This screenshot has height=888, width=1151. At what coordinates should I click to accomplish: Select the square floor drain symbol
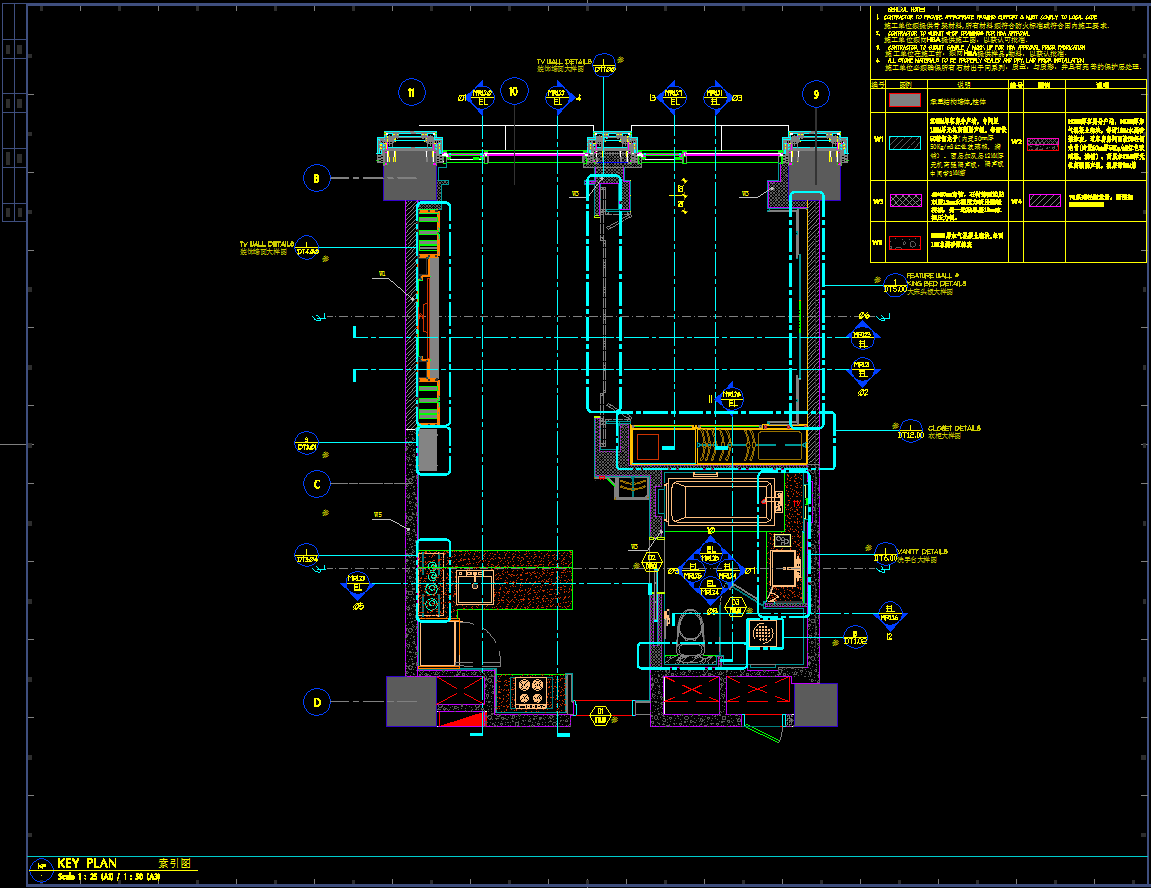click(x=765, y=633)
